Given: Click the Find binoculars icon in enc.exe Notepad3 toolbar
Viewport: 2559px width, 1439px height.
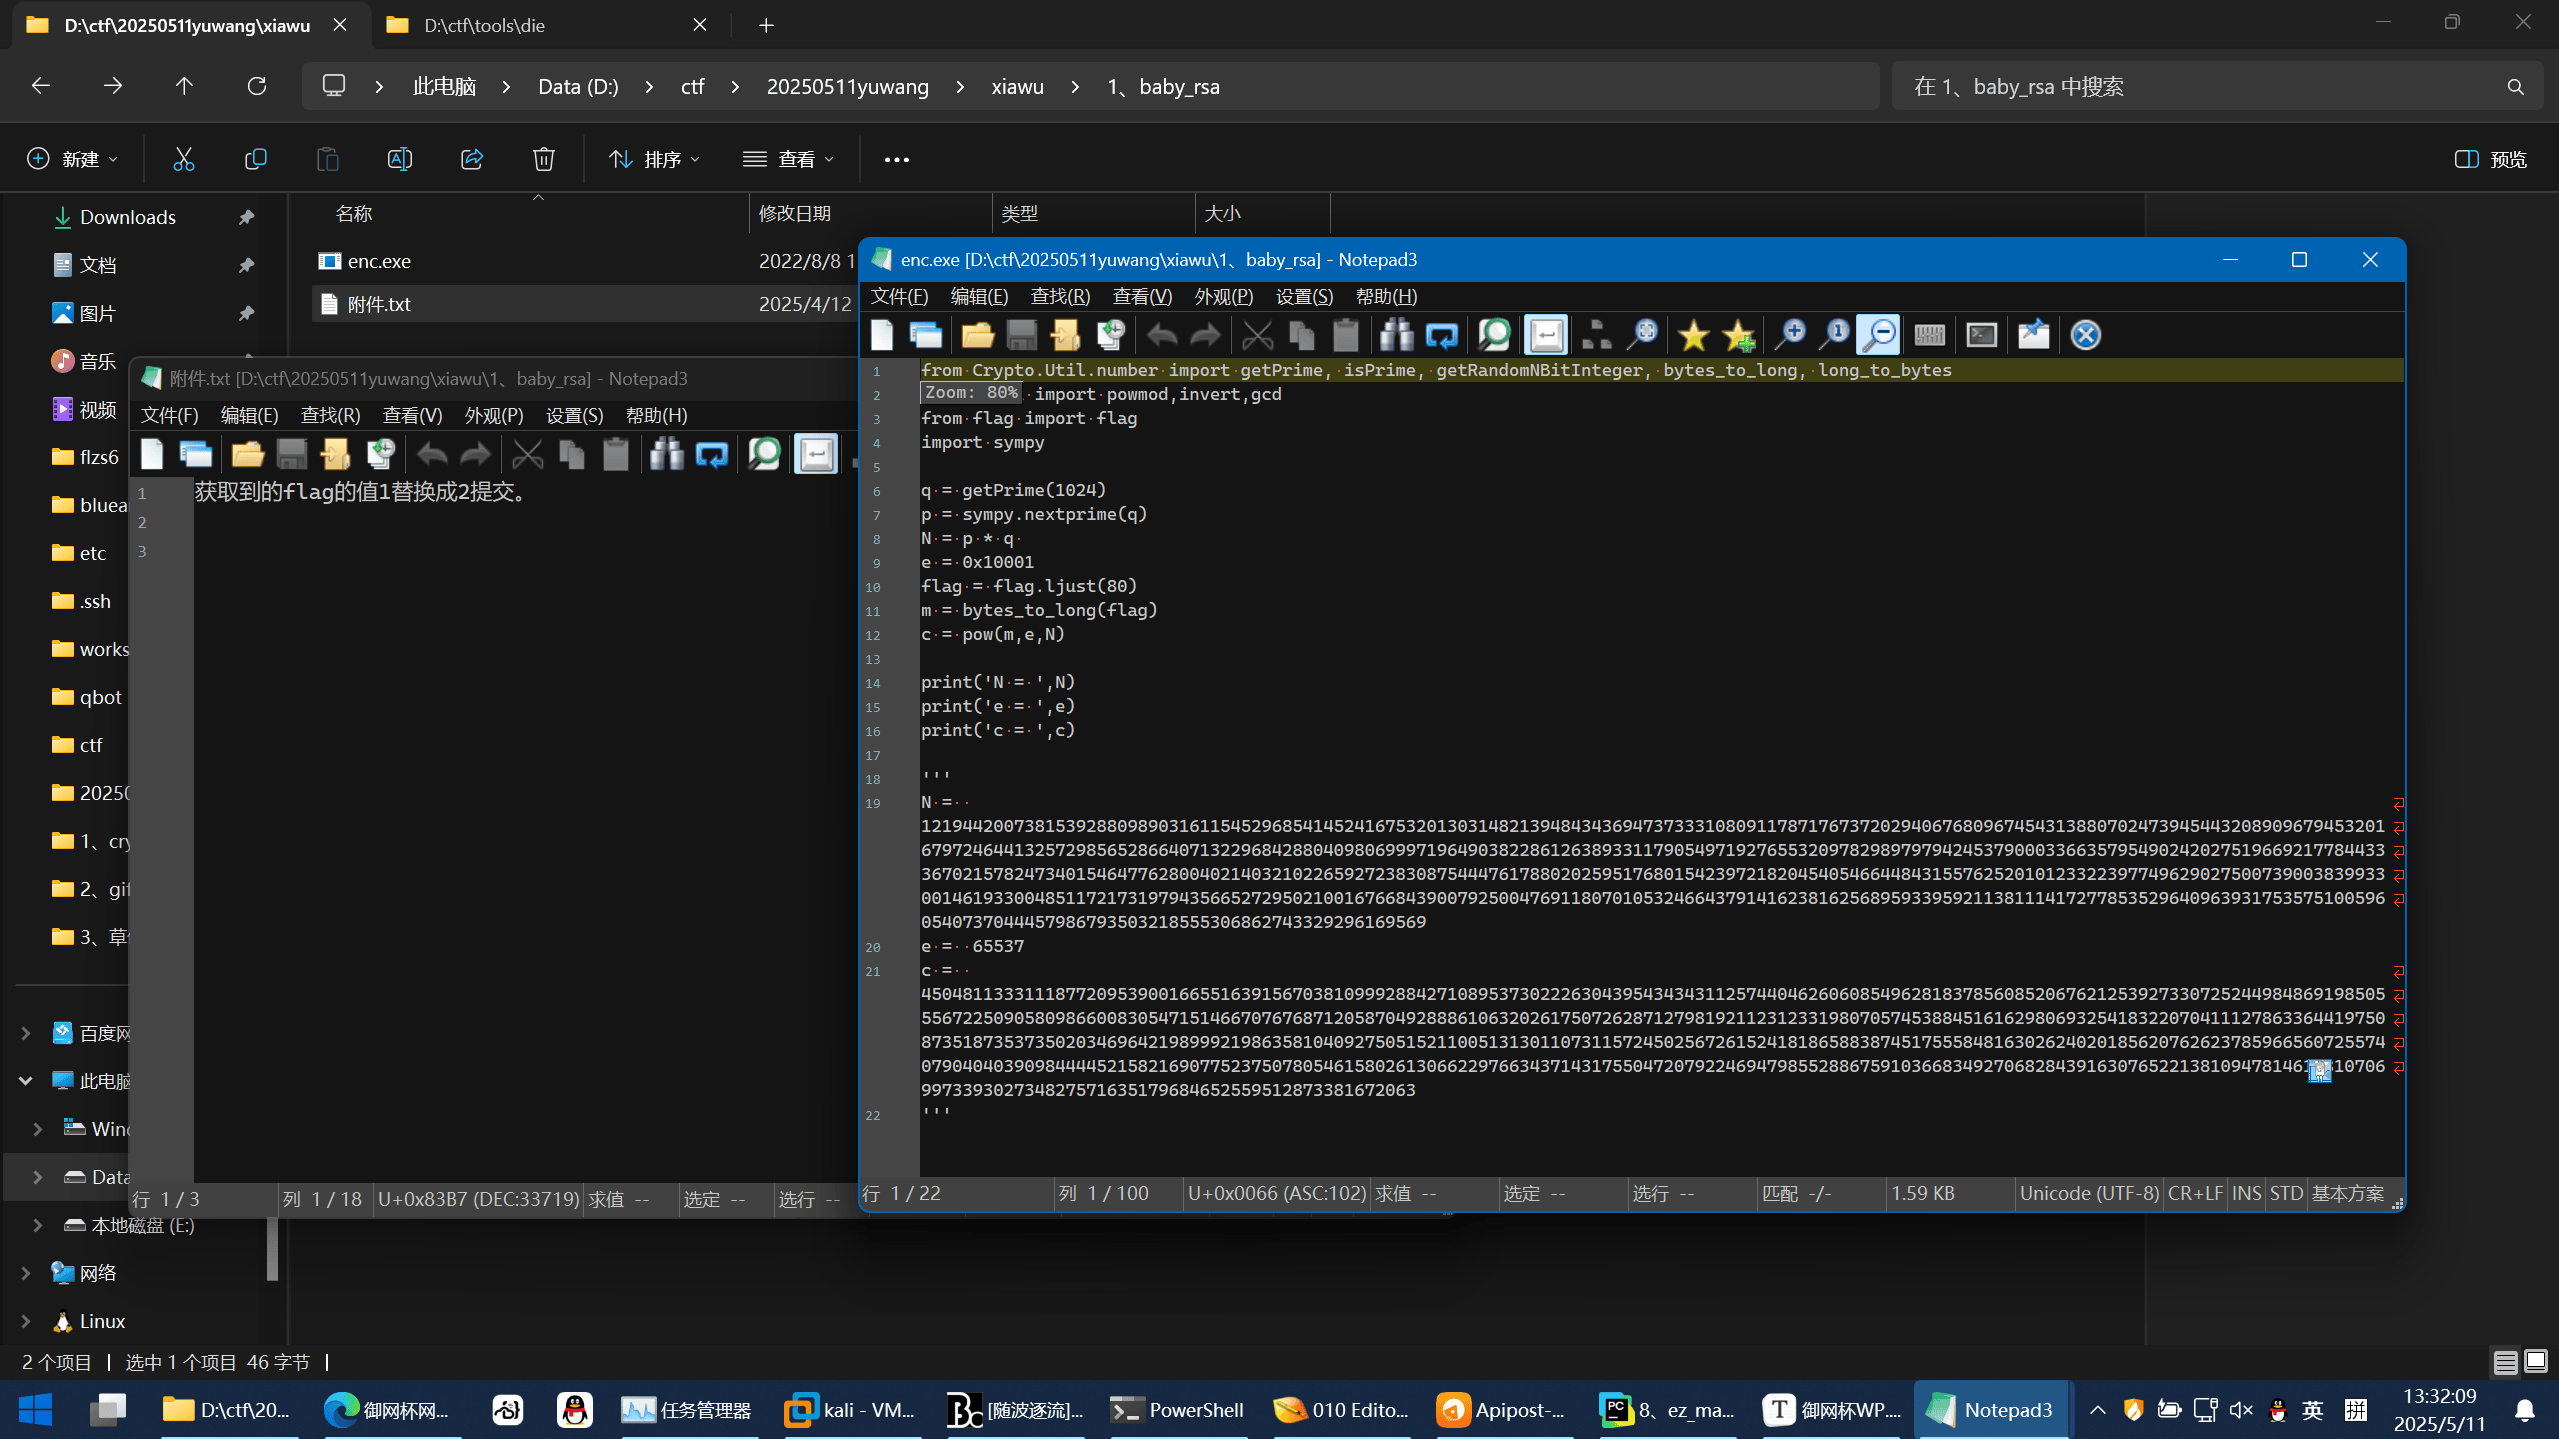Looking at the screenshot, I should [x=1396, y=336].
